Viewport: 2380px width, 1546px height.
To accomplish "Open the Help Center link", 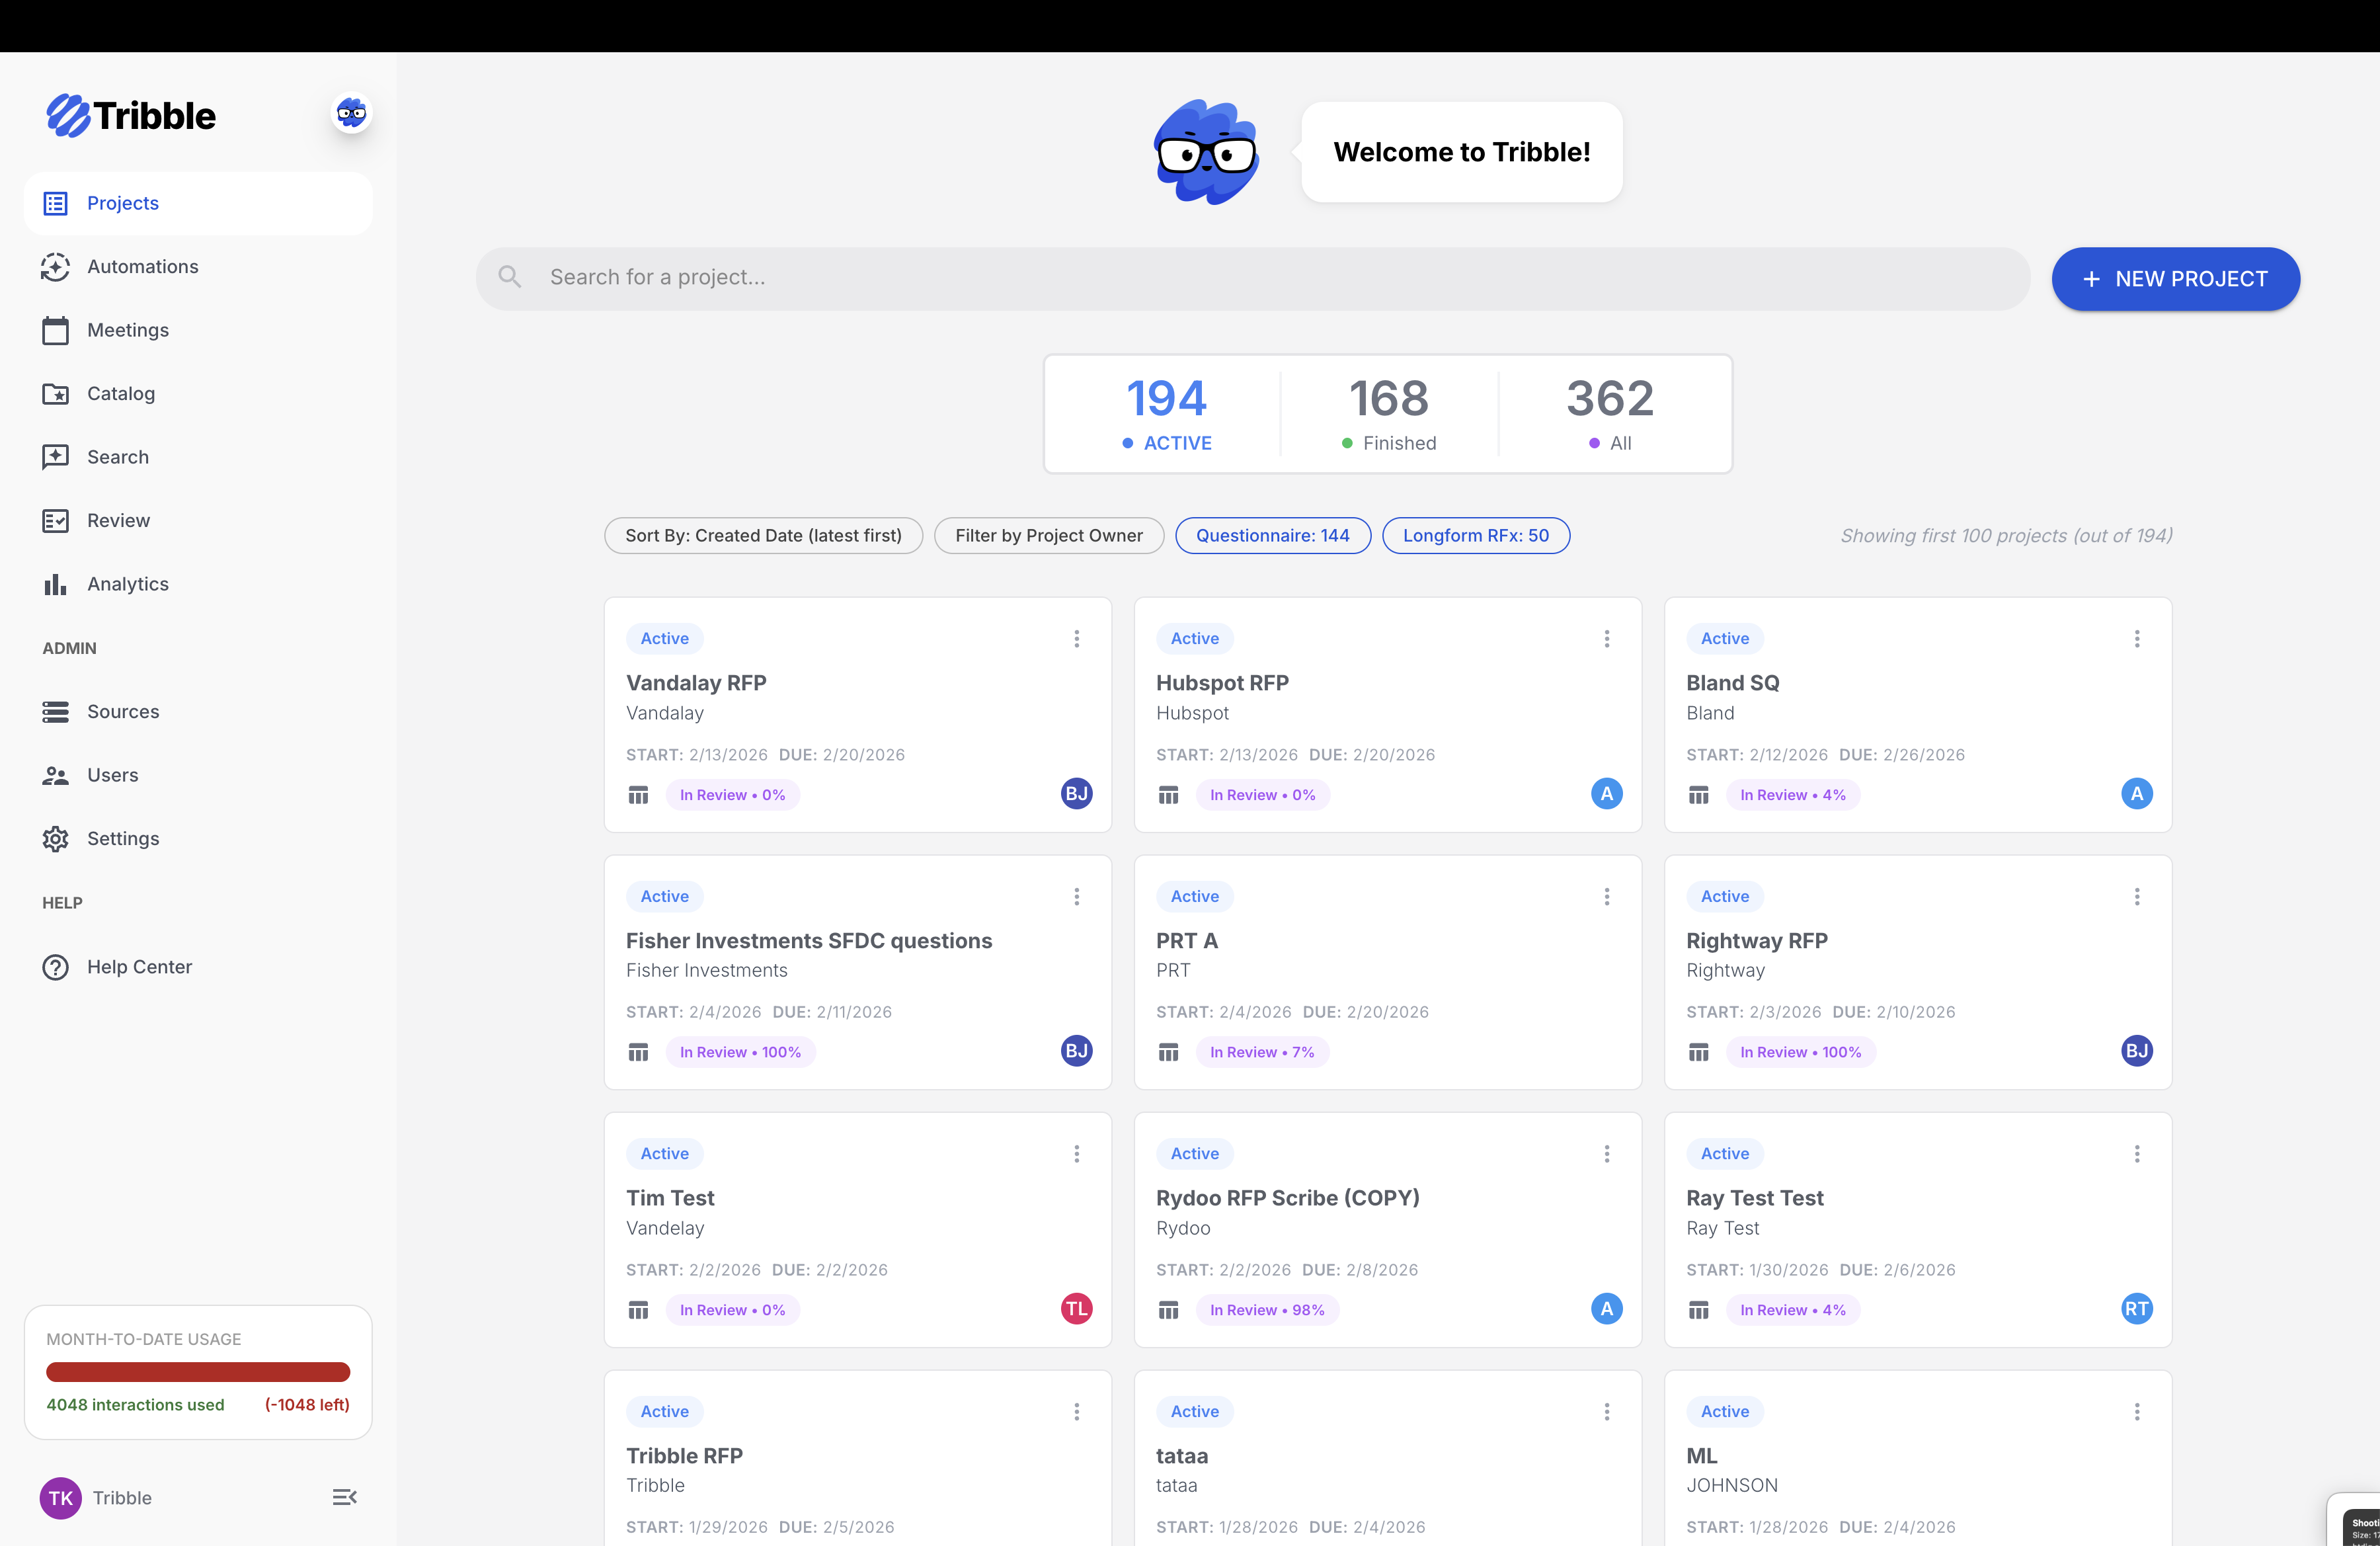I will tap(139, 967).
